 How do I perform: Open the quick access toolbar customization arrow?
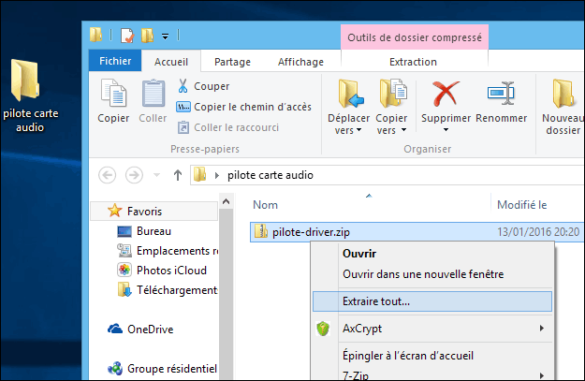[165, 36]
